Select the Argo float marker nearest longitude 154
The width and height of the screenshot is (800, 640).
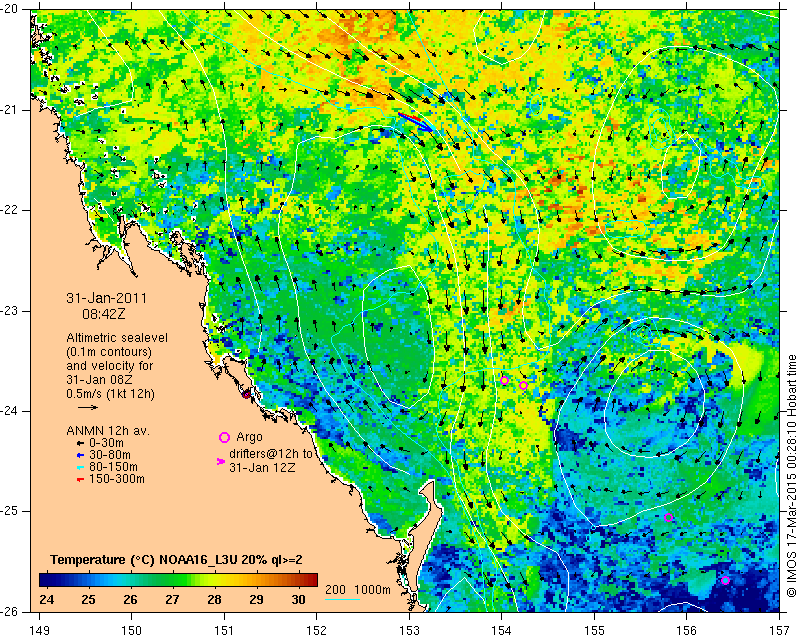click(504, 380)
